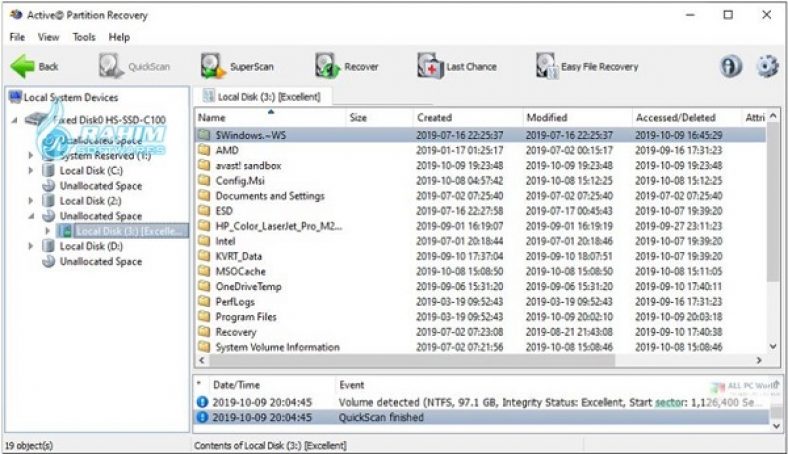Image resolution: width=788 pixels, height=454 pixels.
Task: Expand the Local Disk (C:) tree node
Action: tap(31, 170)
